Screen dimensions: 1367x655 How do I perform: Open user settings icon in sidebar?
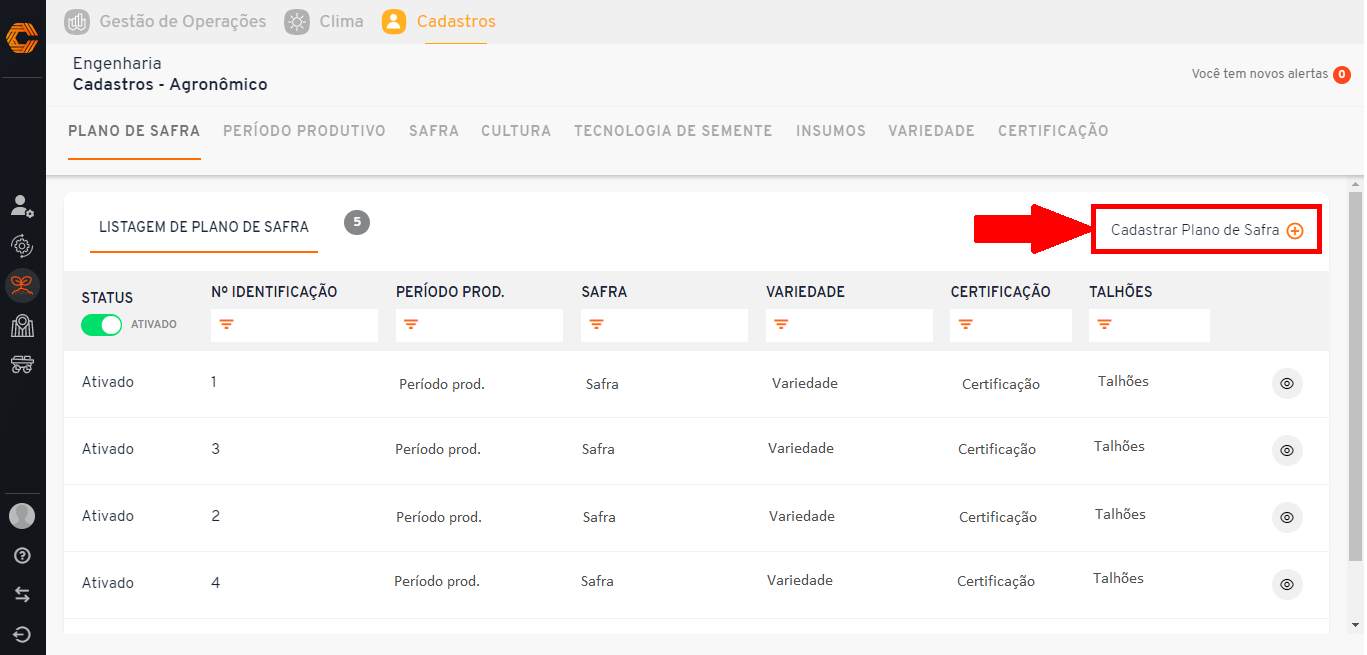click(22, 206)
